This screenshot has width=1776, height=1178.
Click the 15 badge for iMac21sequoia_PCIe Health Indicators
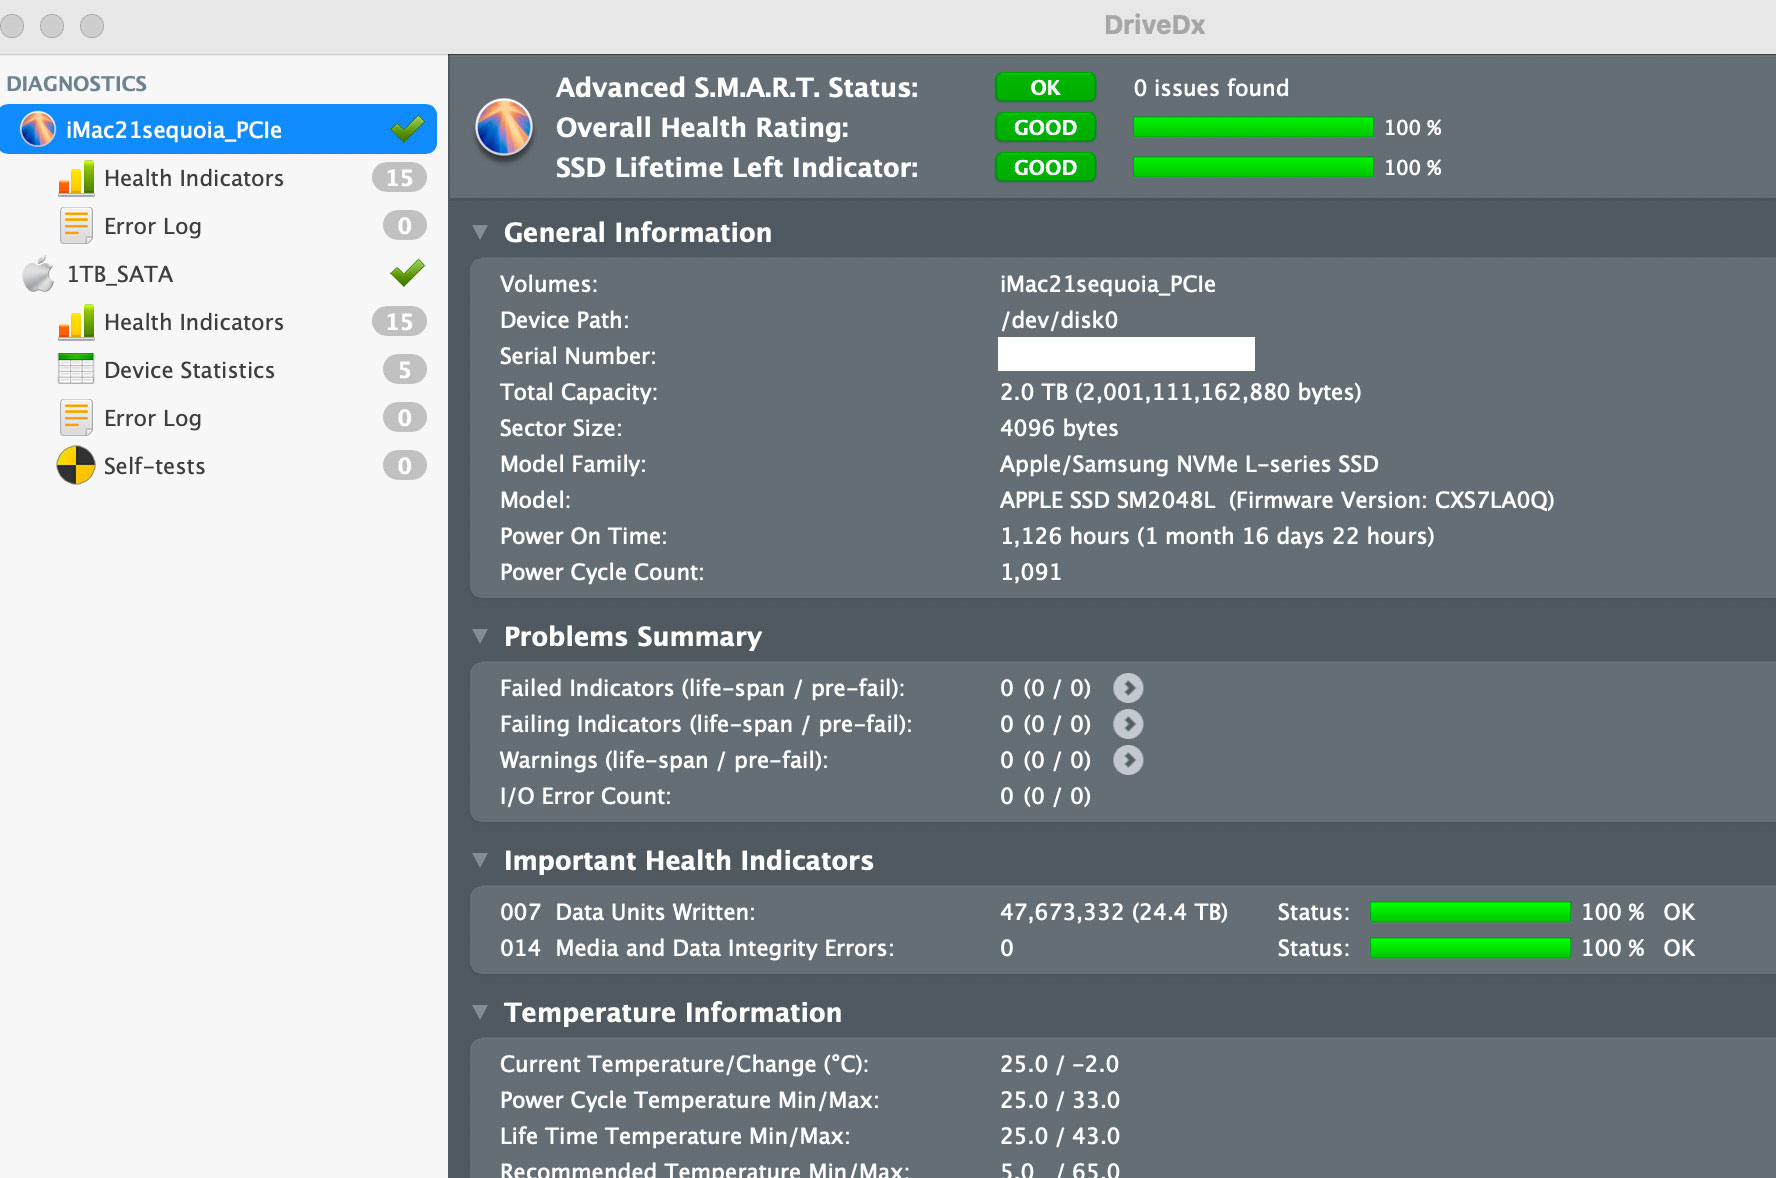(x=399, y=178)
